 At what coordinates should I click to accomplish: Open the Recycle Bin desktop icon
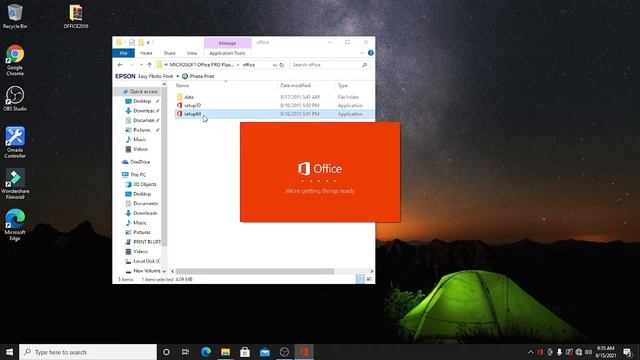[15, 16]
